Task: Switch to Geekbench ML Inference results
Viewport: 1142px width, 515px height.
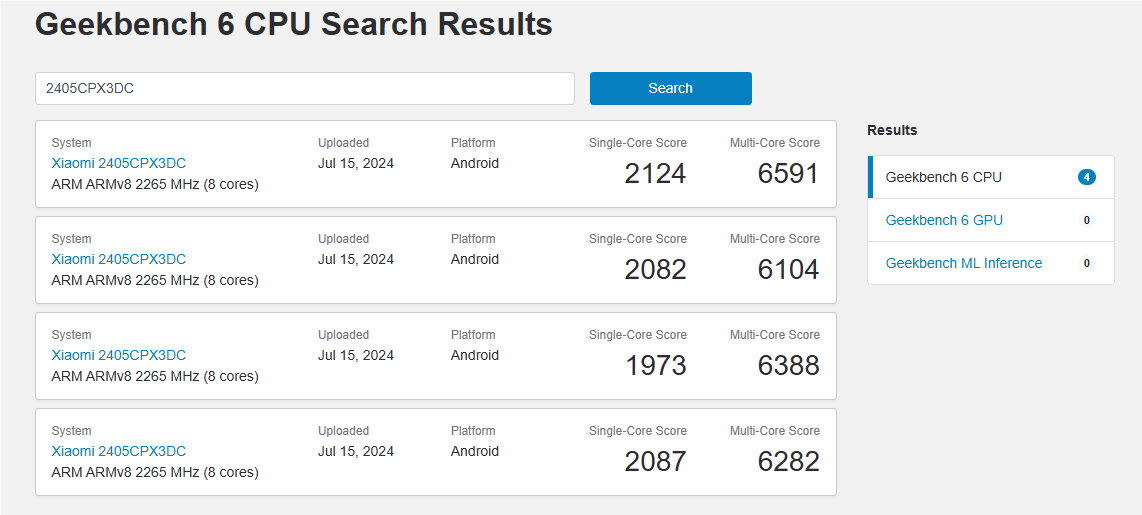Action: [963, 263]
